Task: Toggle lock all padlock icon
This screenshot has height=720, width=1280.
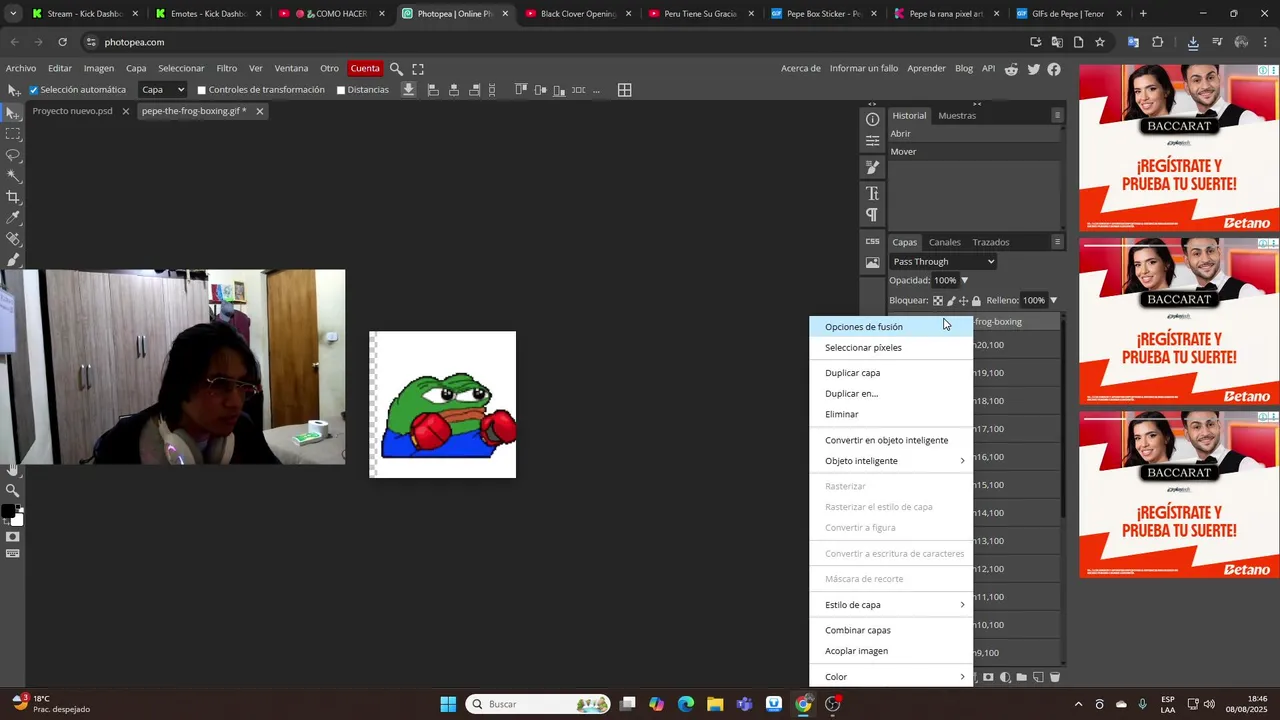Action: (x=976, y=300)
